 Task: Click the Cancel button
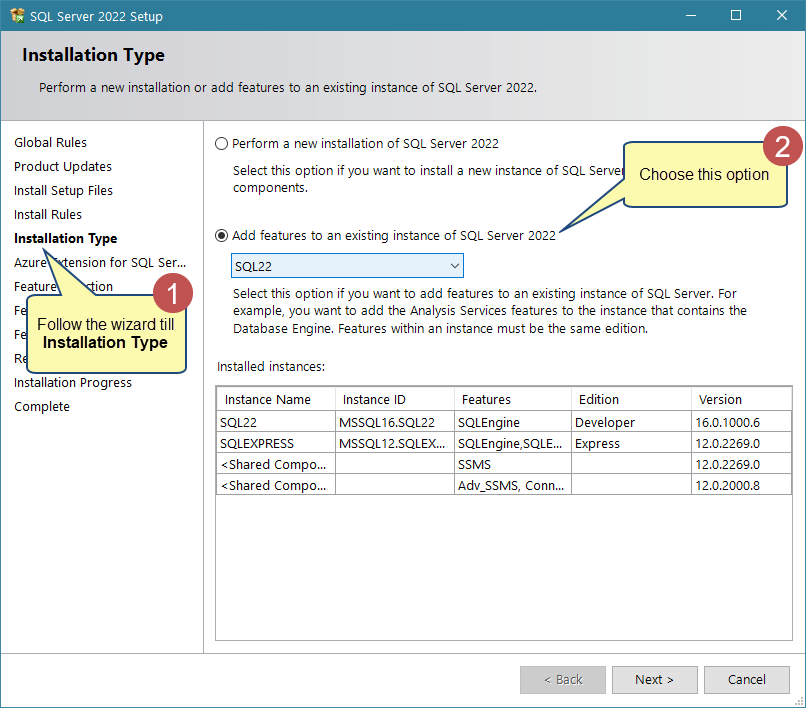[746, 680]
